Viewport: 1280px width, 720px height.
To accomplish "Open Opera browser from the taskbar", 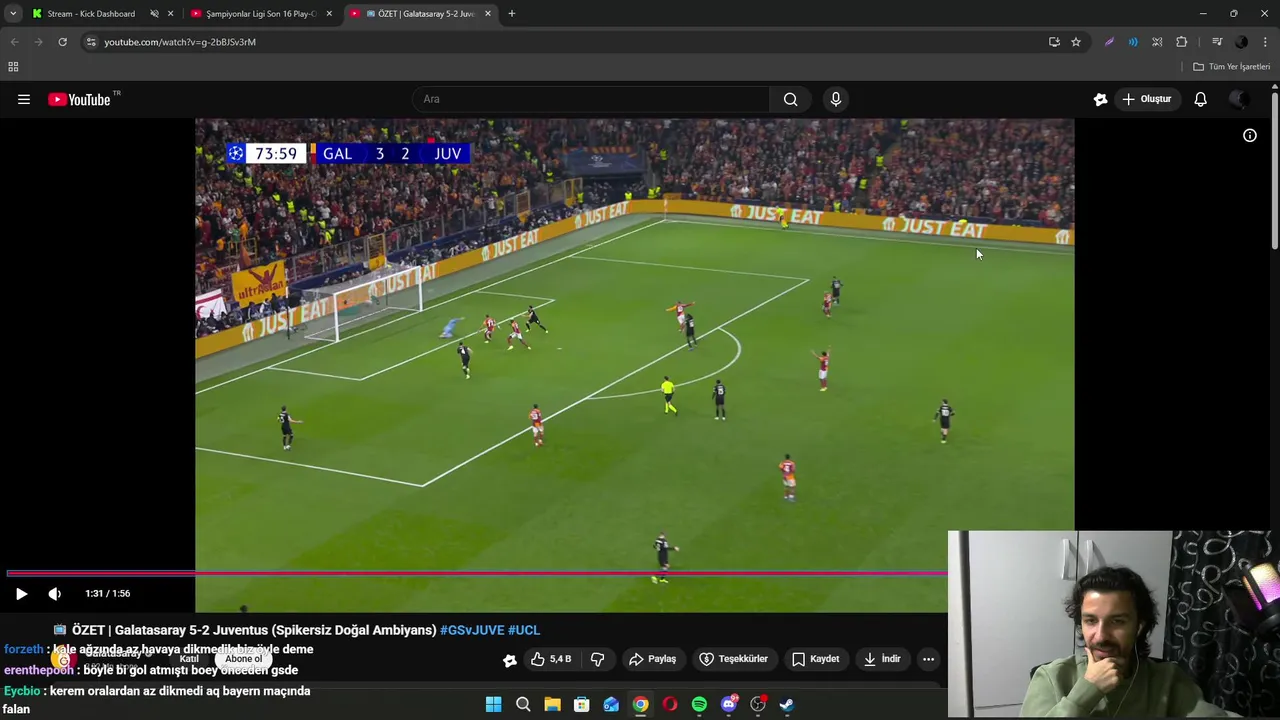I will (x=670, y=704).
